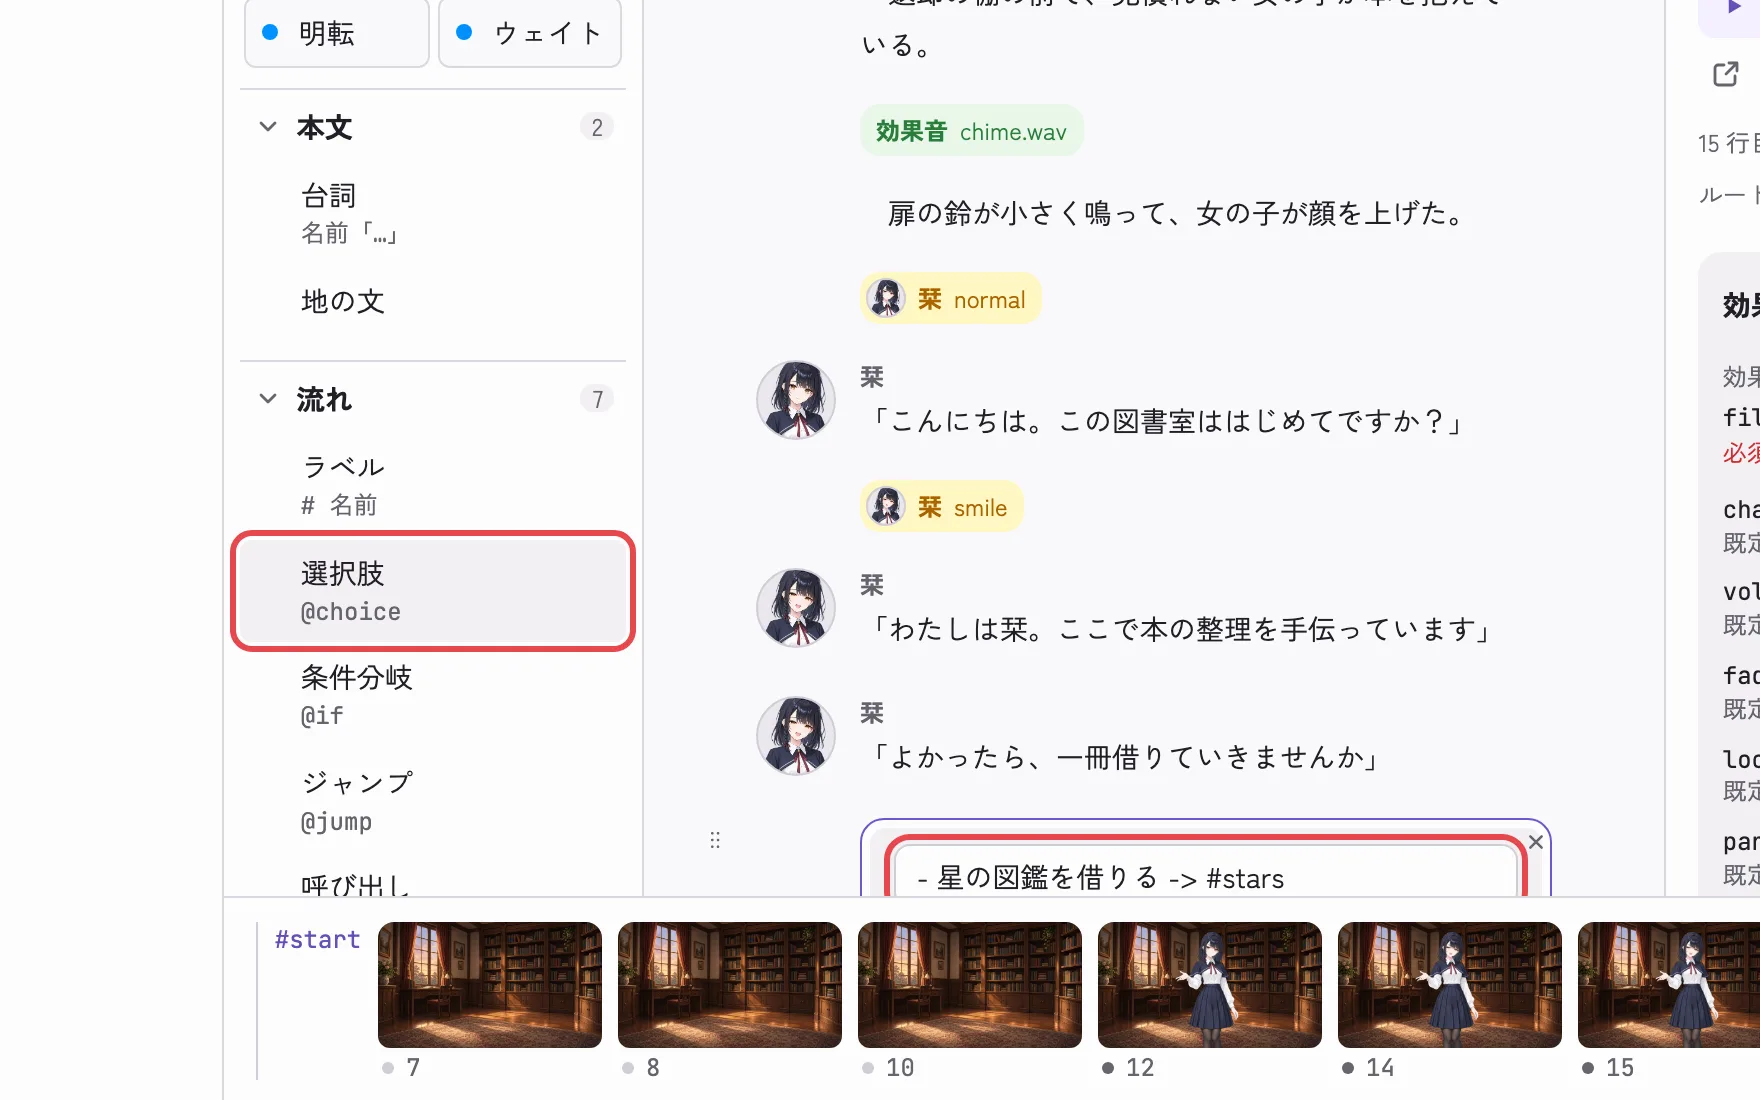1760x1100 pixels.
Task: Collapse the 本文 section chevron
Action: coord(268,127)
